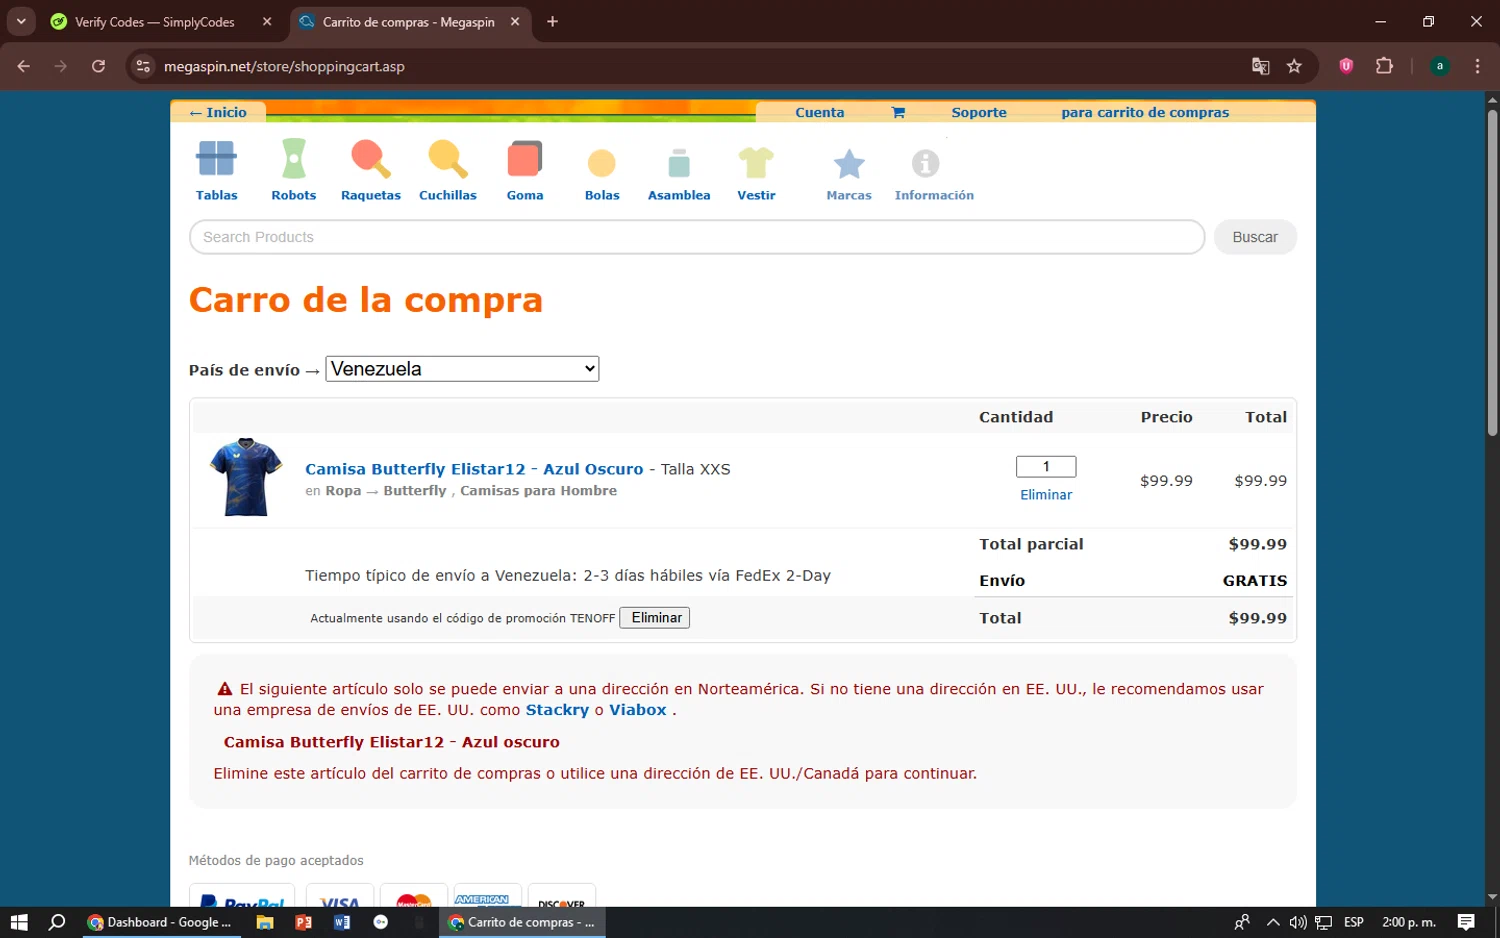The height and width of the screenshot is (938, 1500).
Task: Expand the País de envío Venezuela dropdown
Action: click(x=462, y=369)
